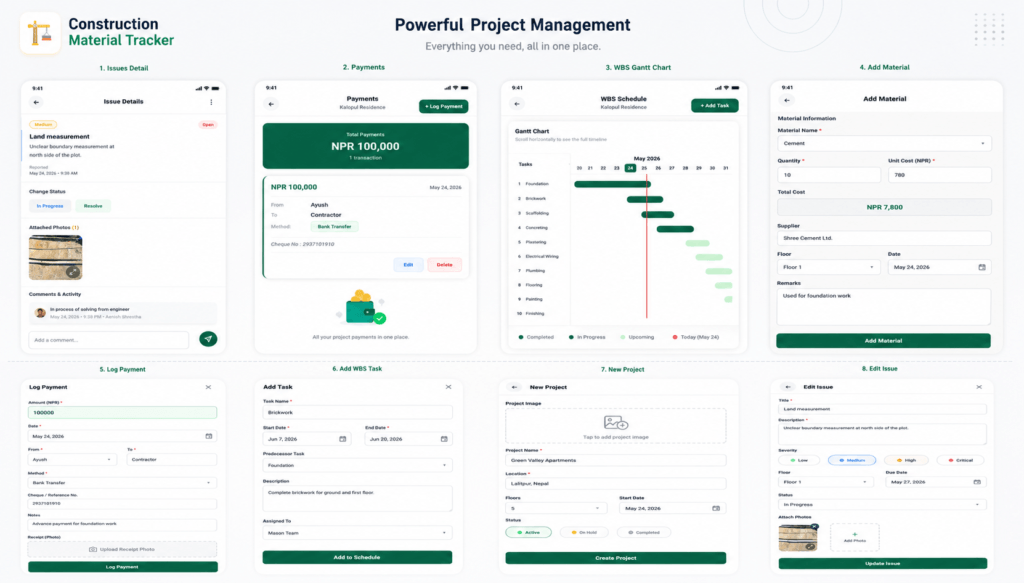Submit the green Log Payment button at bottom

[122, 567]
